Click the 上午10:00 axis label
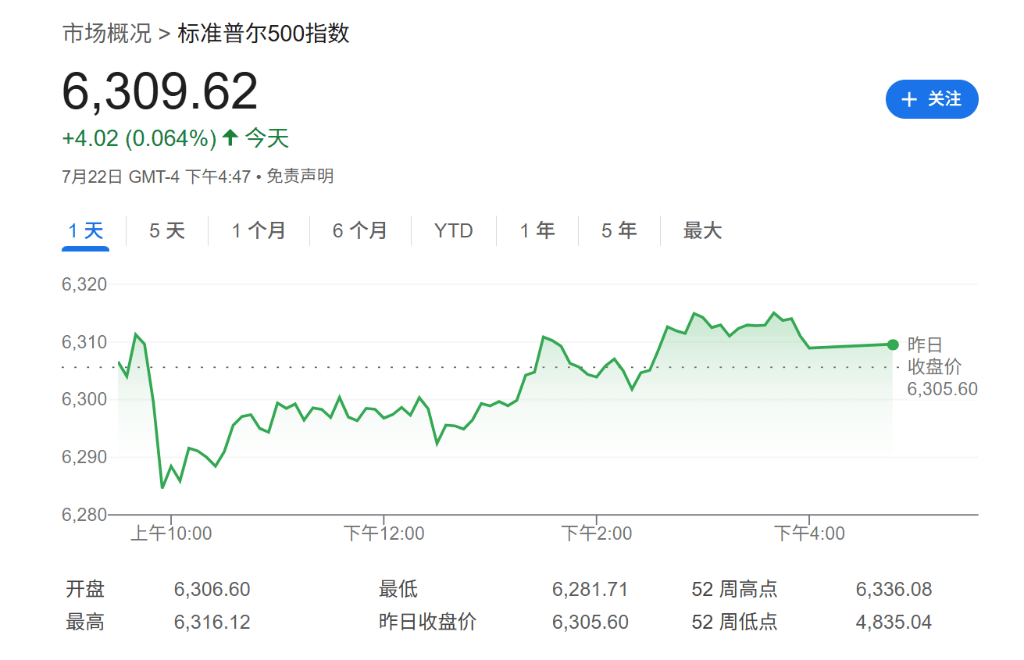Image resolution: width=1024 pixels, height=660 pixels. 171,534
